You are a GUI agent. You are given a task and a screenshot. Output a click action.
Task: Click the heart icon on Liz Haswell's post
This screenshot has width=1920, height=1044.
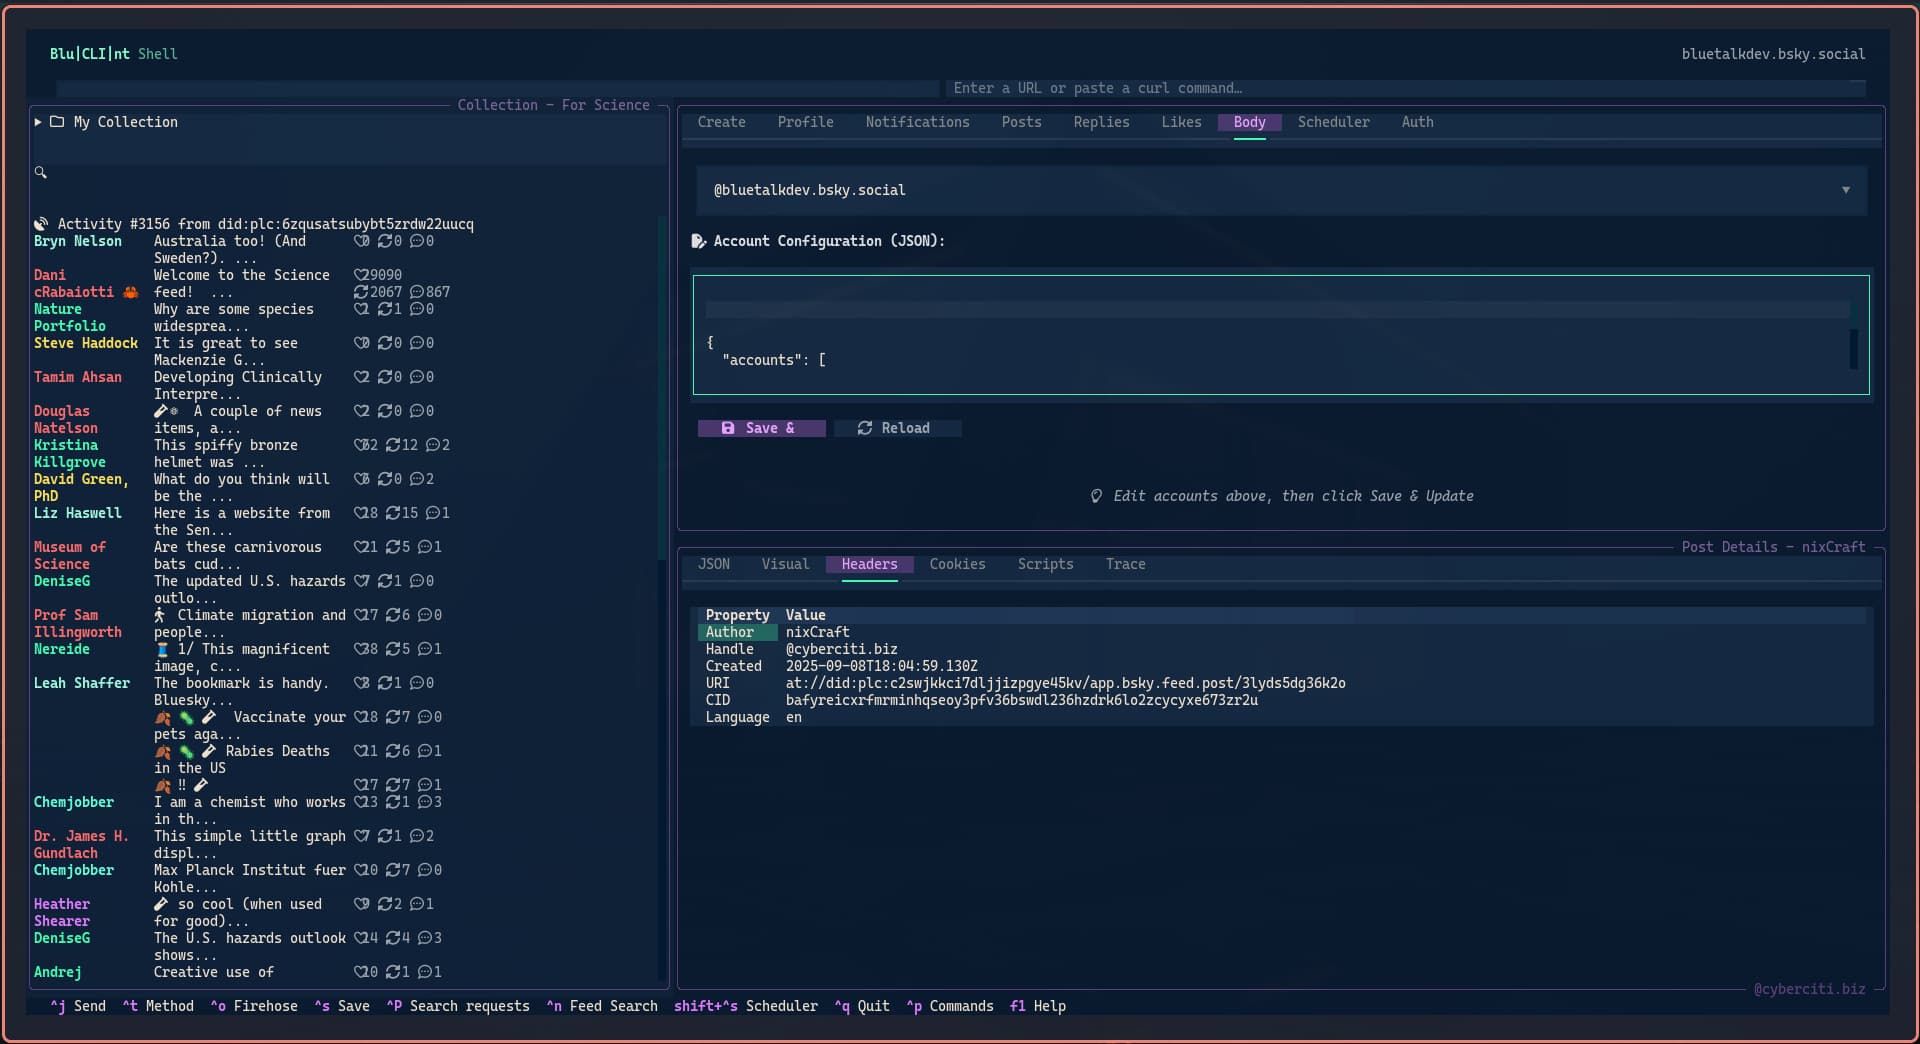coord(362,513)
